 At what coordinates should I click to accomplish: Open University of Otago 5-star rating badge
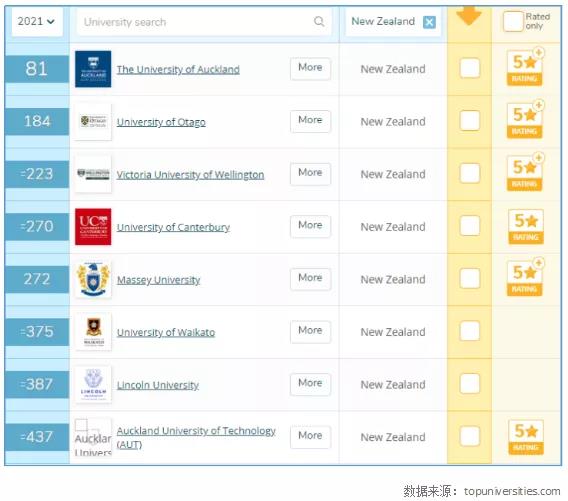pyautogui.click(x=525, y=120)
